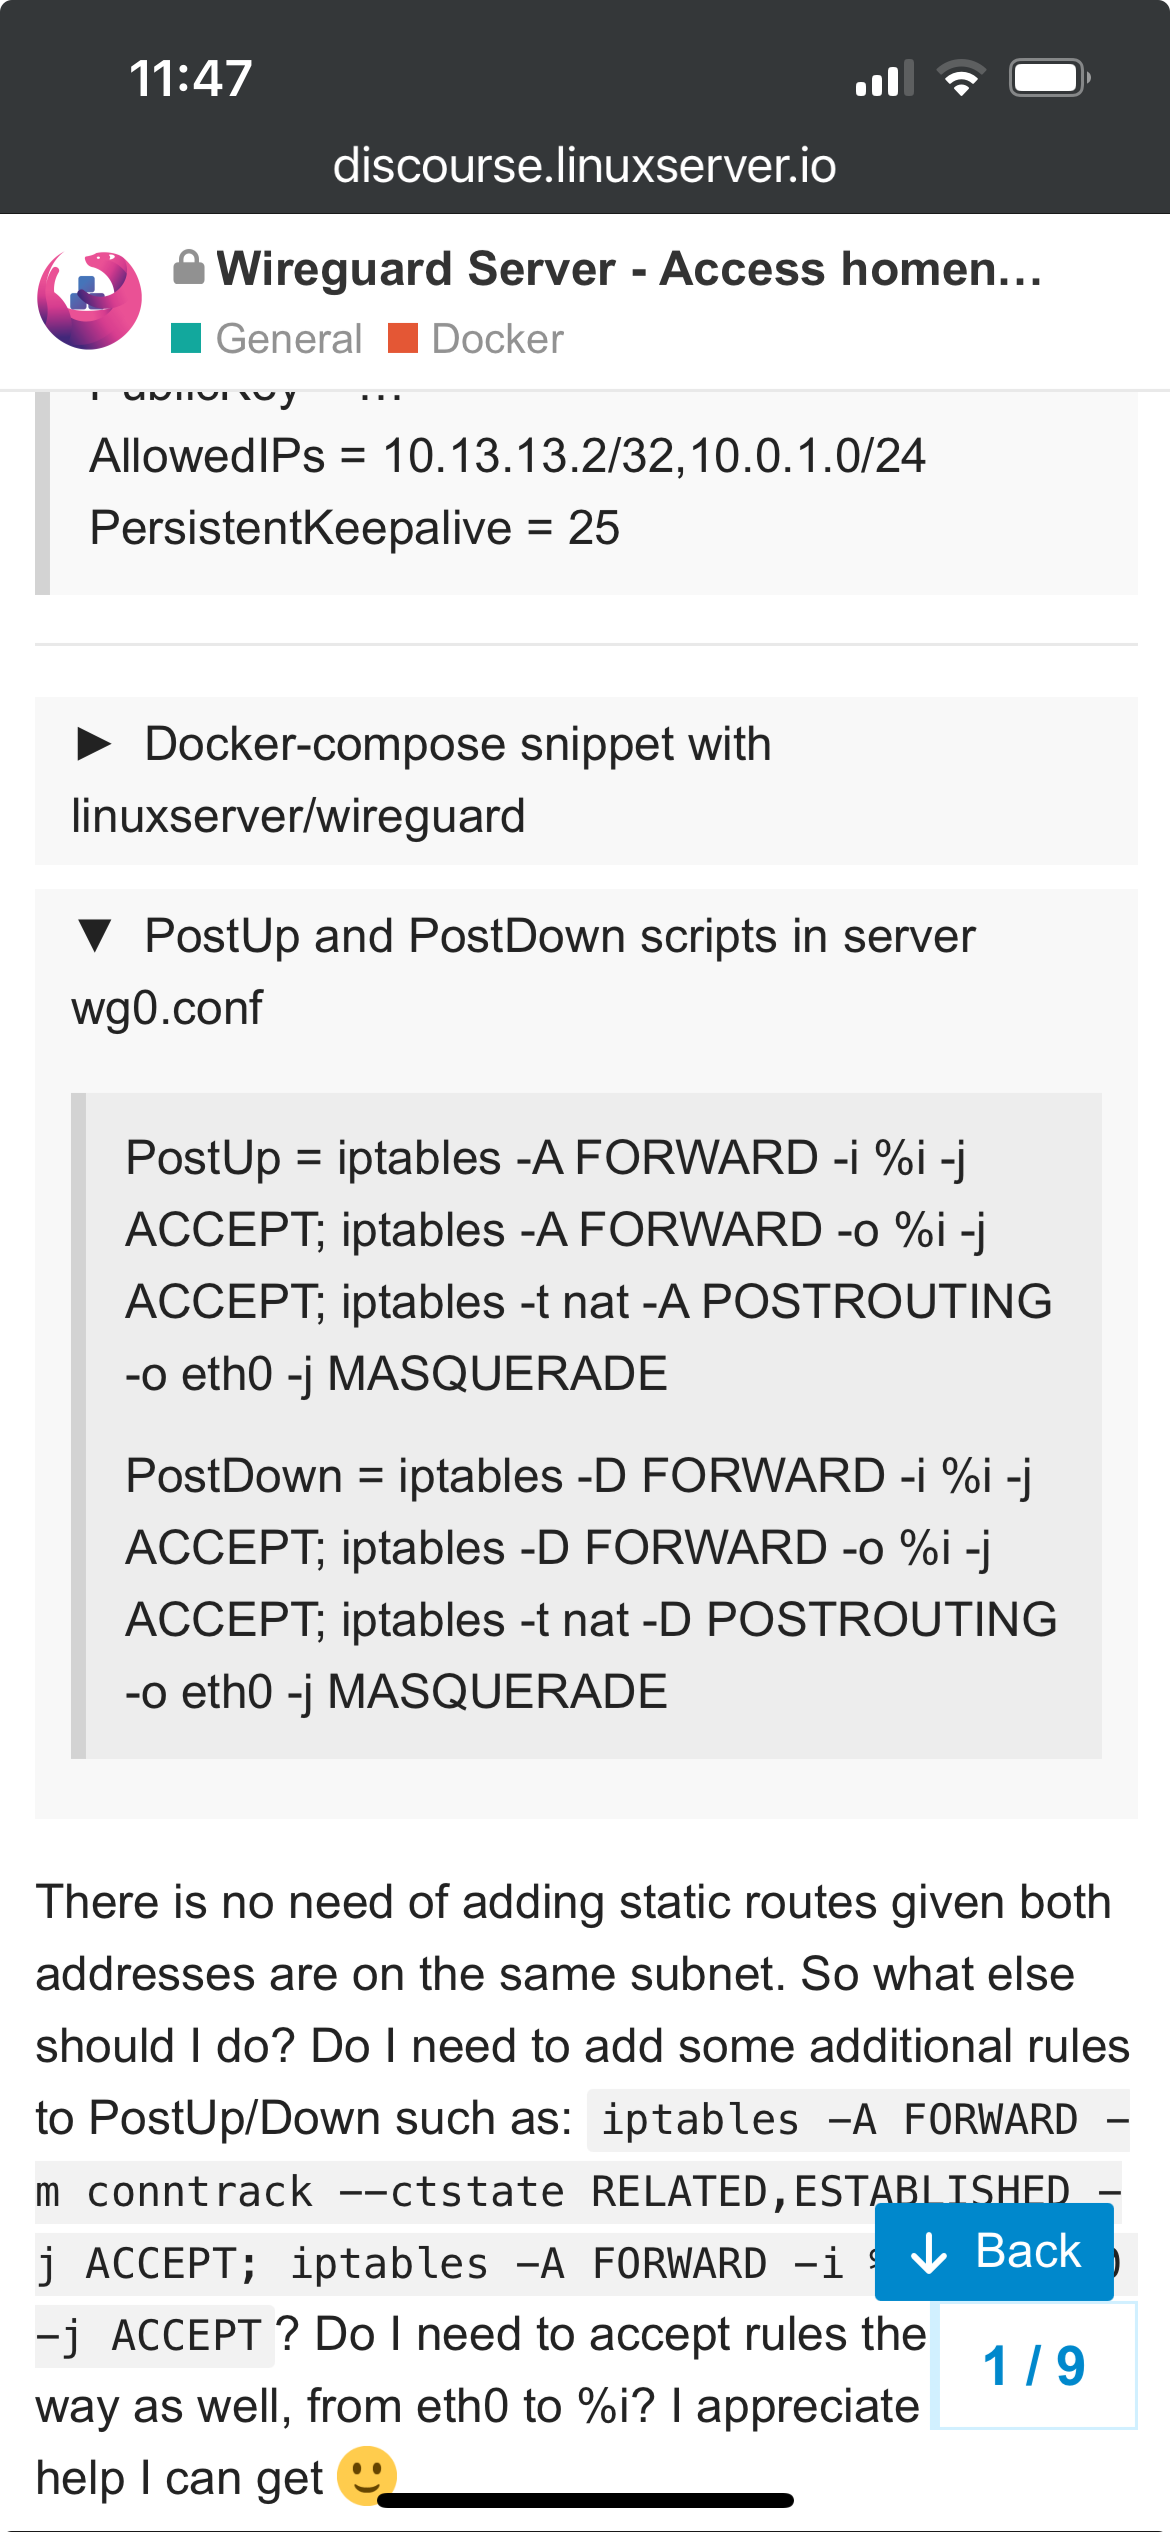1170x2532 pixels.
Task: Tap the battery status icon
Action: tap(1048, 78)
